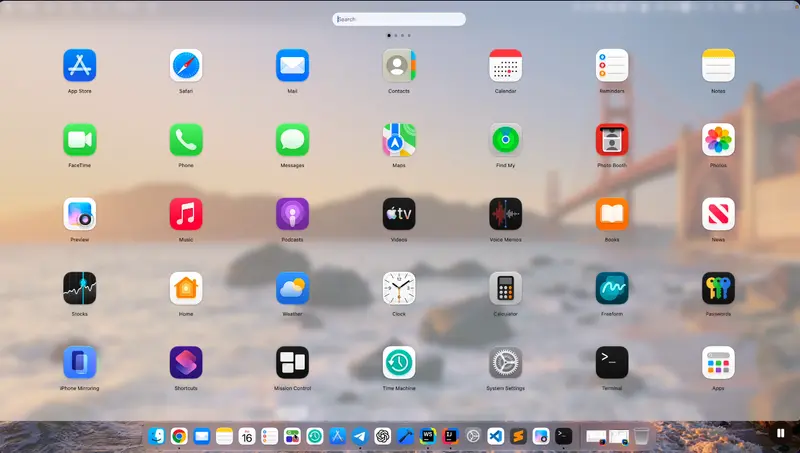Open the Passwords app
800x453 pixels.
718,288
